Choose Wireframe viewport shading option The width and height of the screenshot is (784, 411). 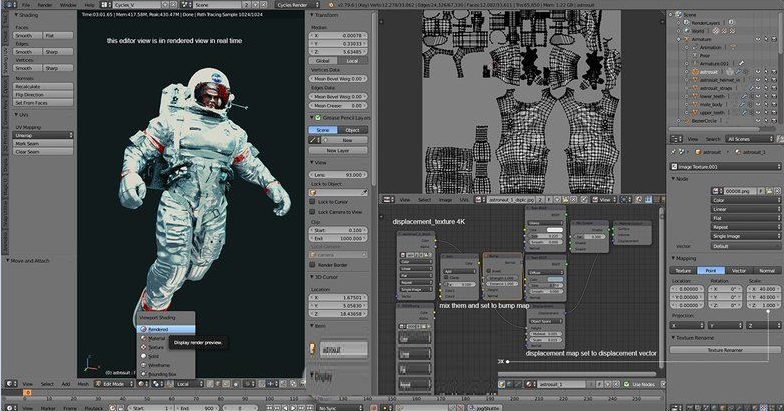pyautogui.click(x=158, y=366)
